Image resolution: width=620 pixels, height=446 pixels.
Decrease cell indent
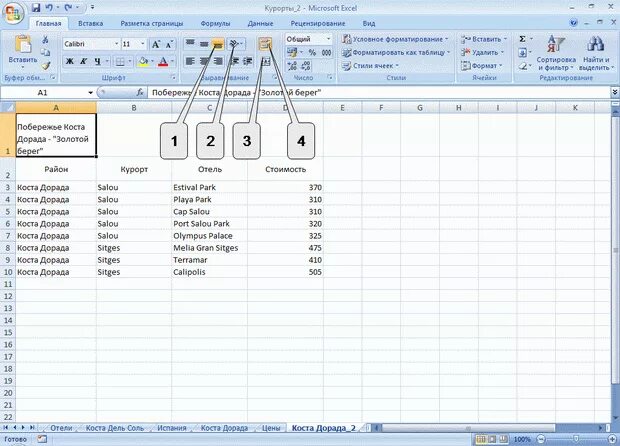[235, 61]
